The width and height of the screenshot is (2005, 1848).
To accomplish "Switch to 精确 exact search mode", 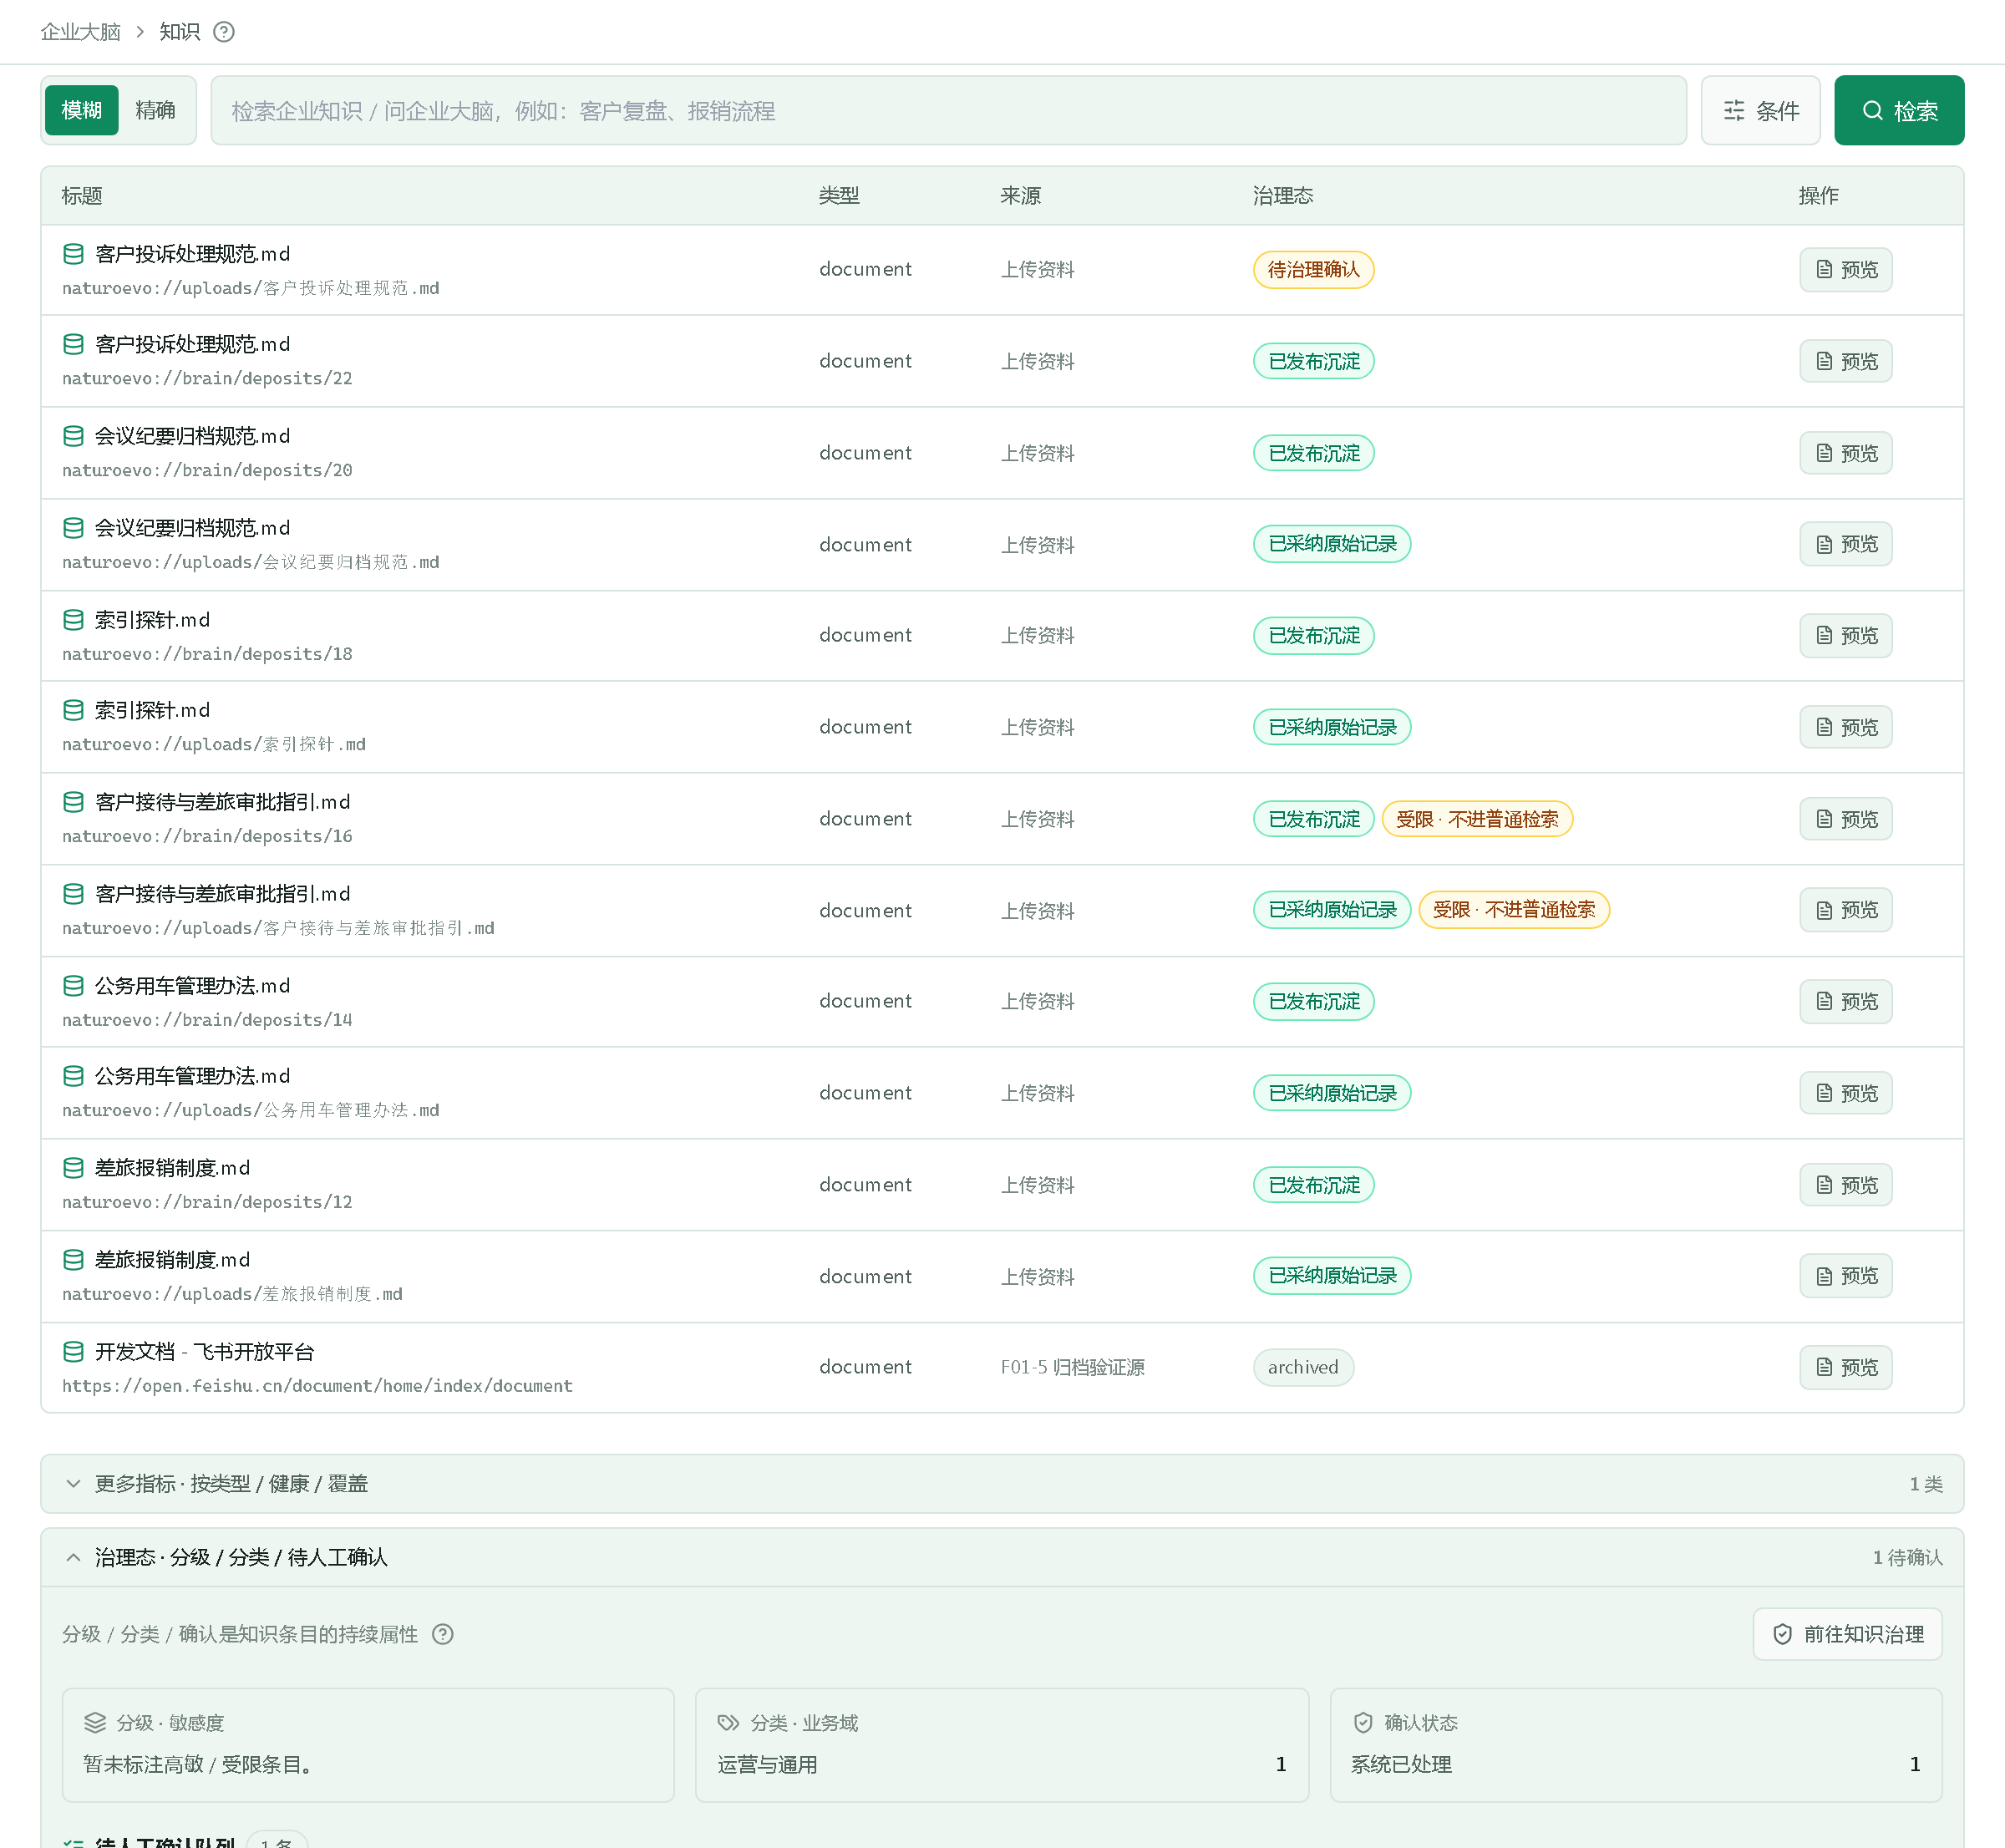I will (155, 110).
